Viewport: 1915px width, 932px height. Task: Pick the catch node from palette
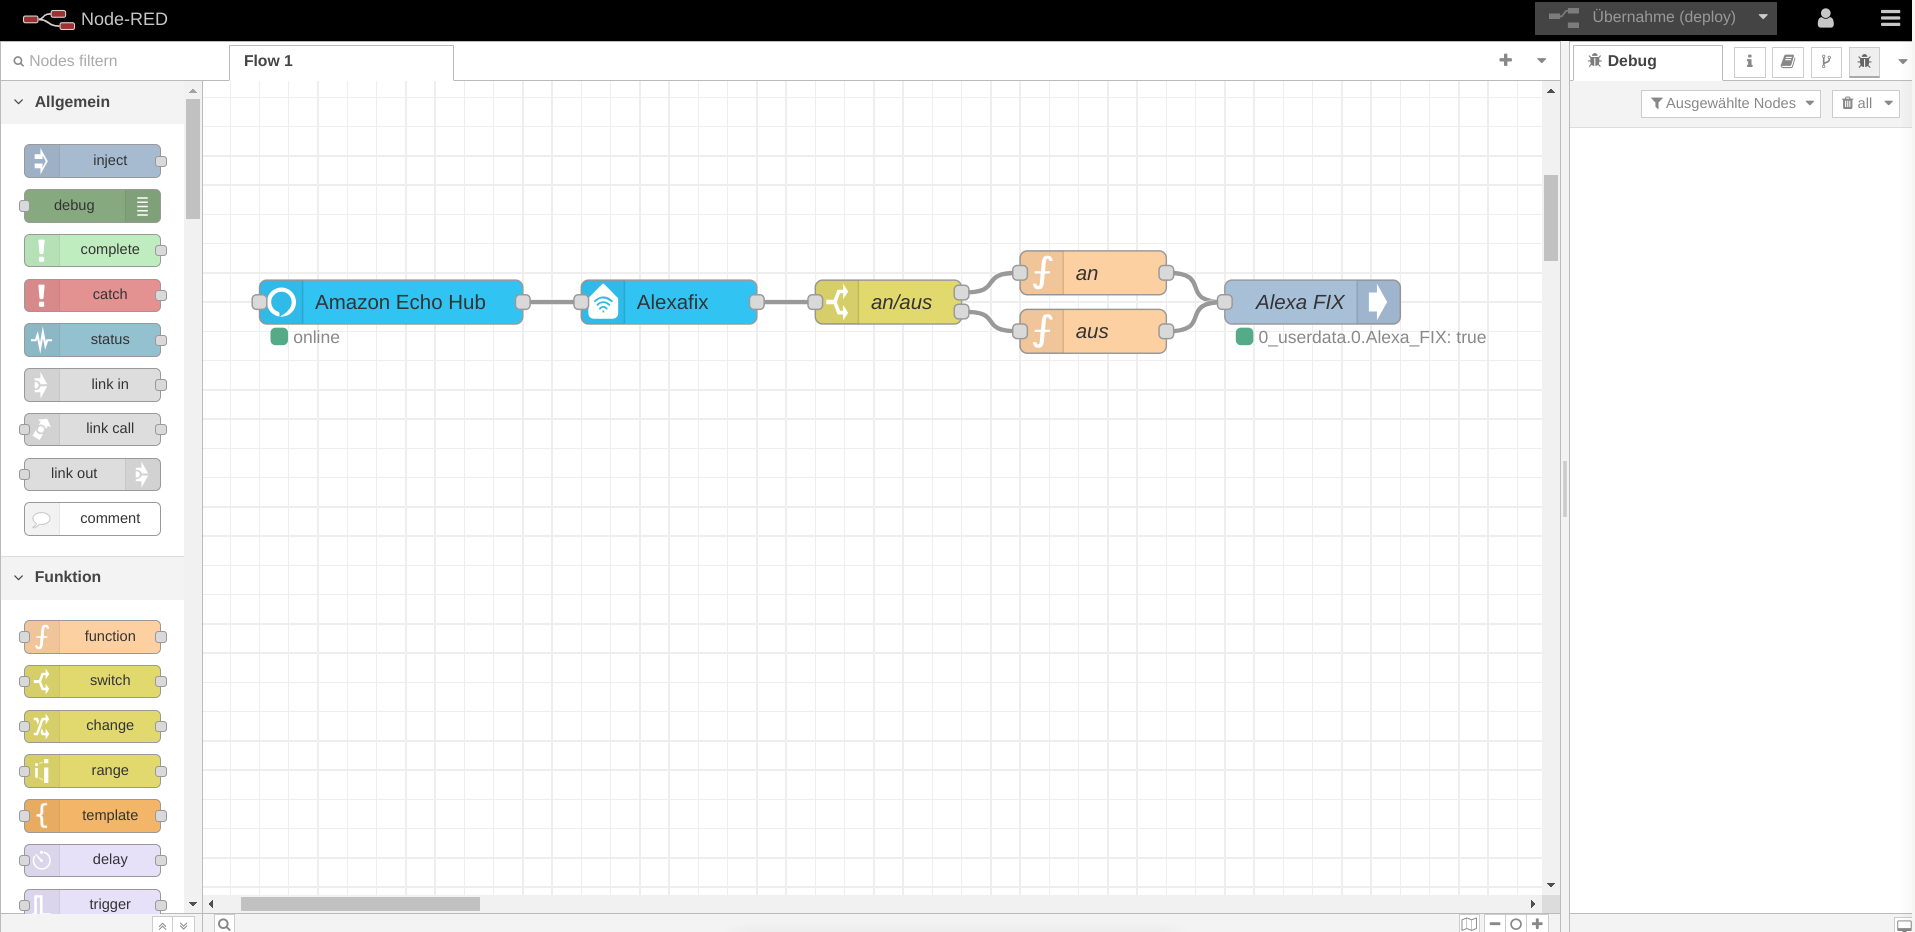(92, 295)
